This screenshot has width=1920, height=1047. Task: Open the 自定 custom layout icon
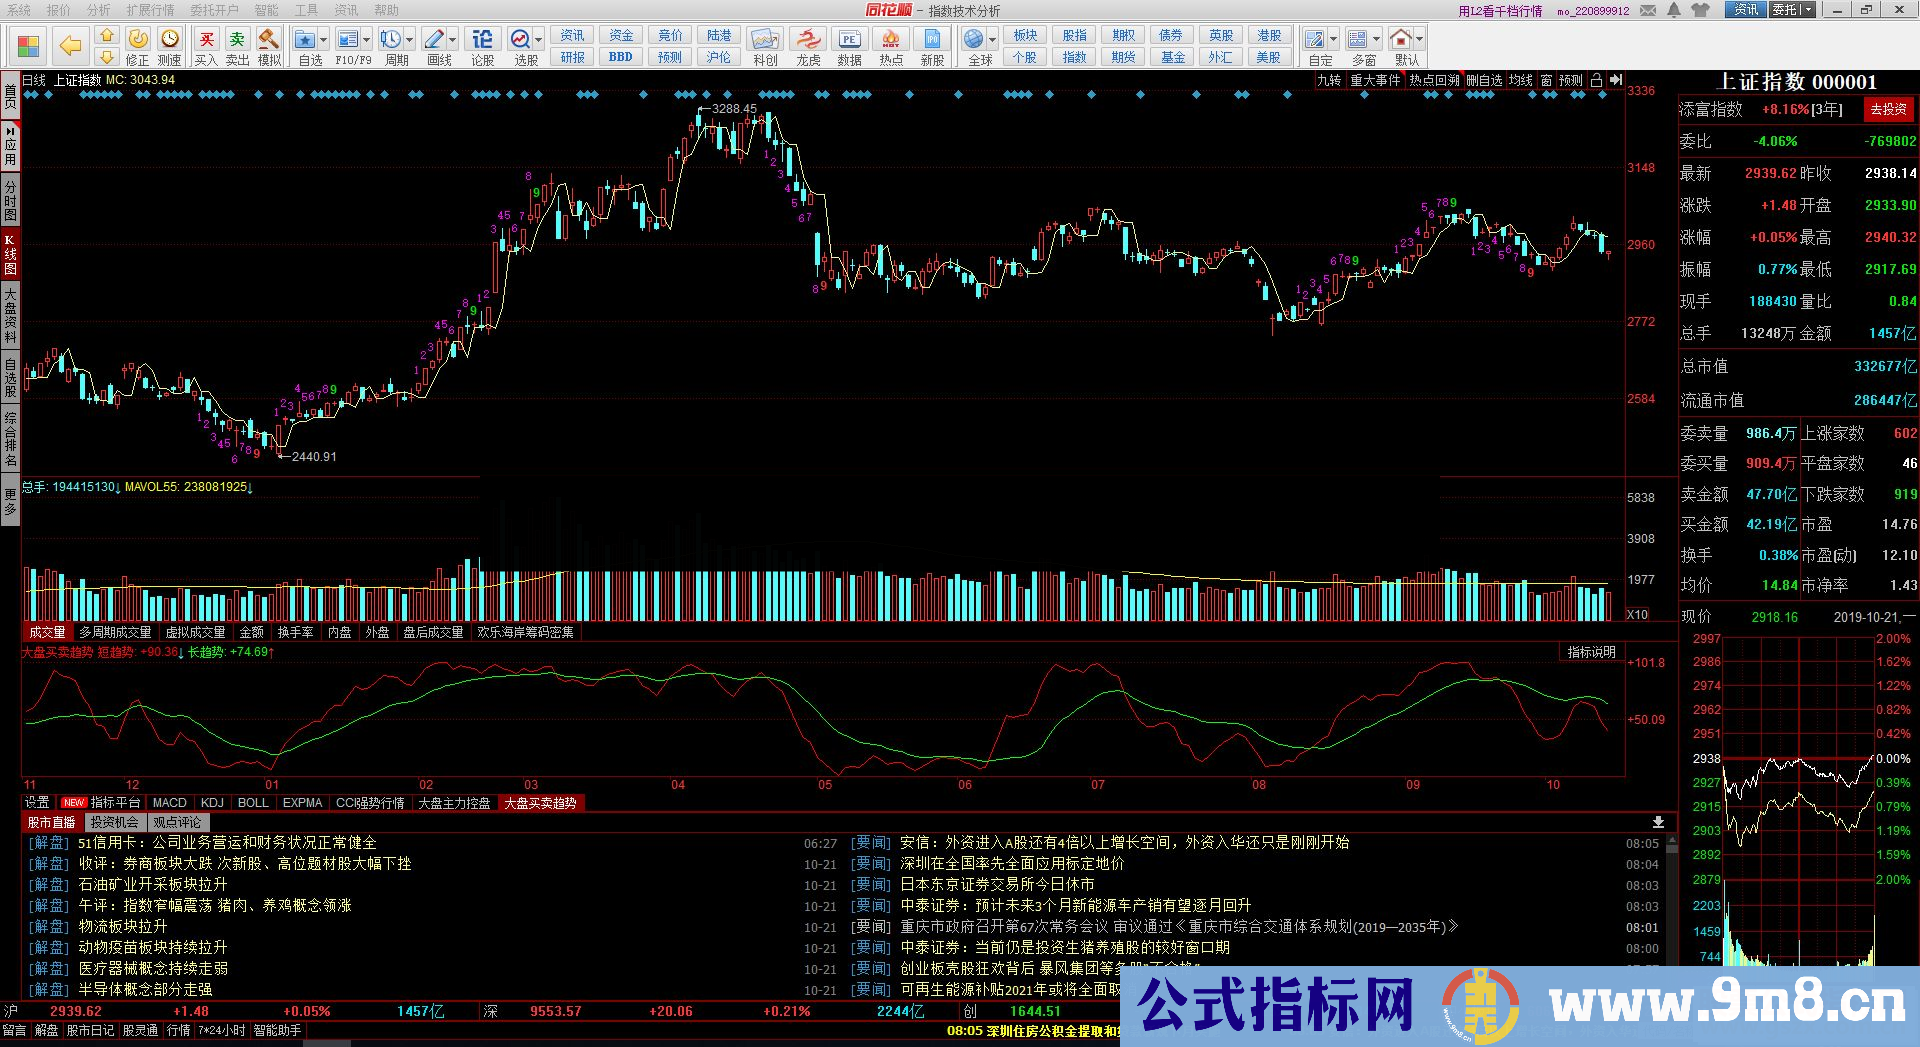(1316, 39)
